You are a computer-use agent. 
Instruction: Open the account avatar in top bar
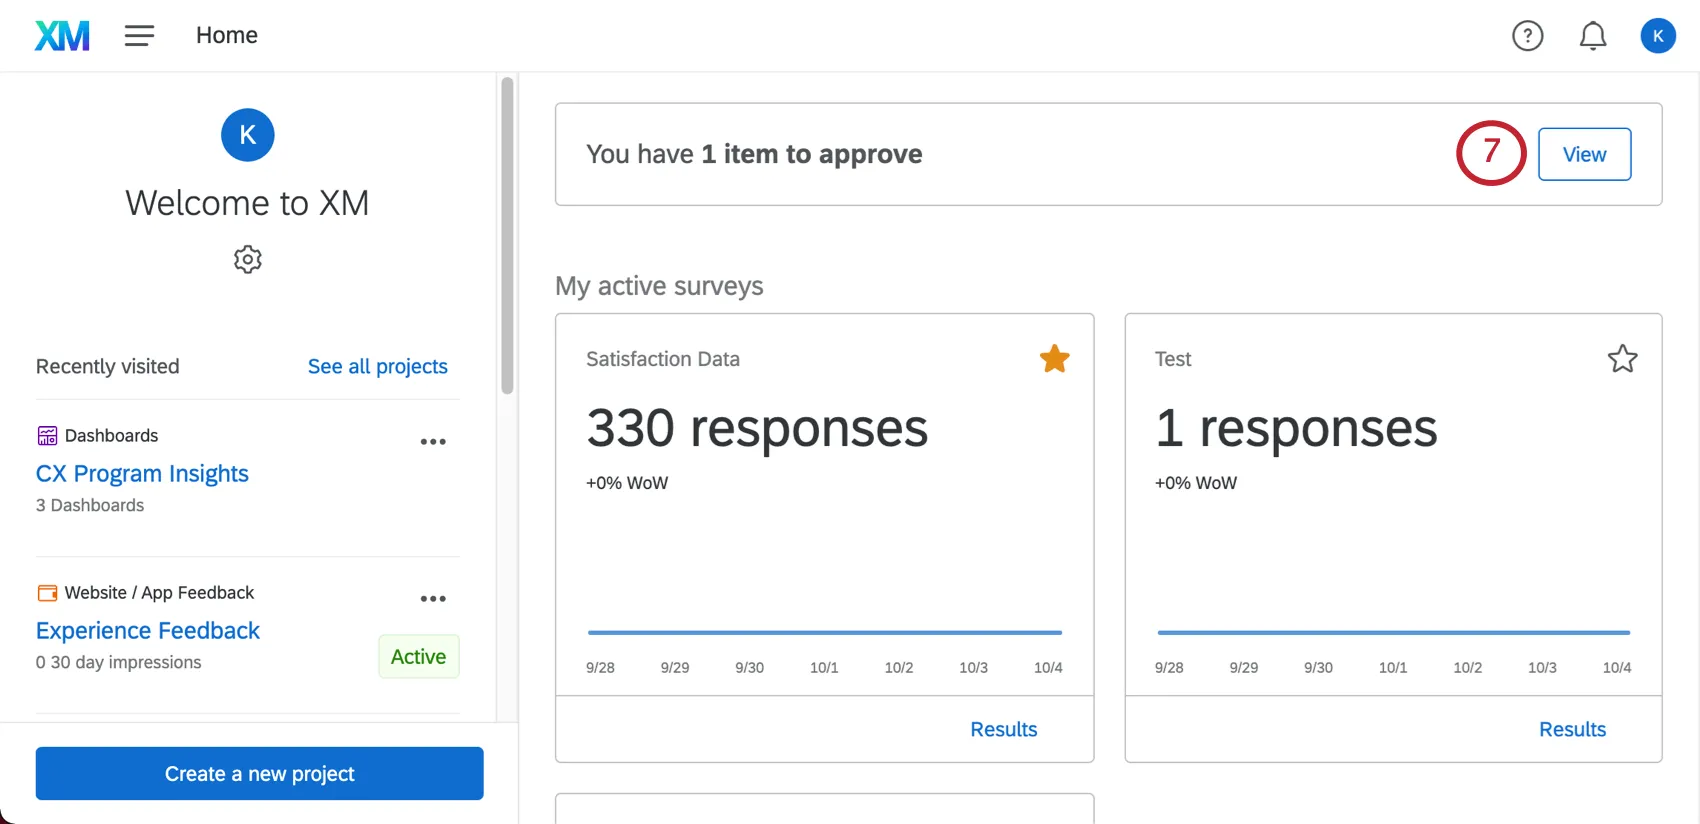pyautogui.click(x=1657, y=36)
